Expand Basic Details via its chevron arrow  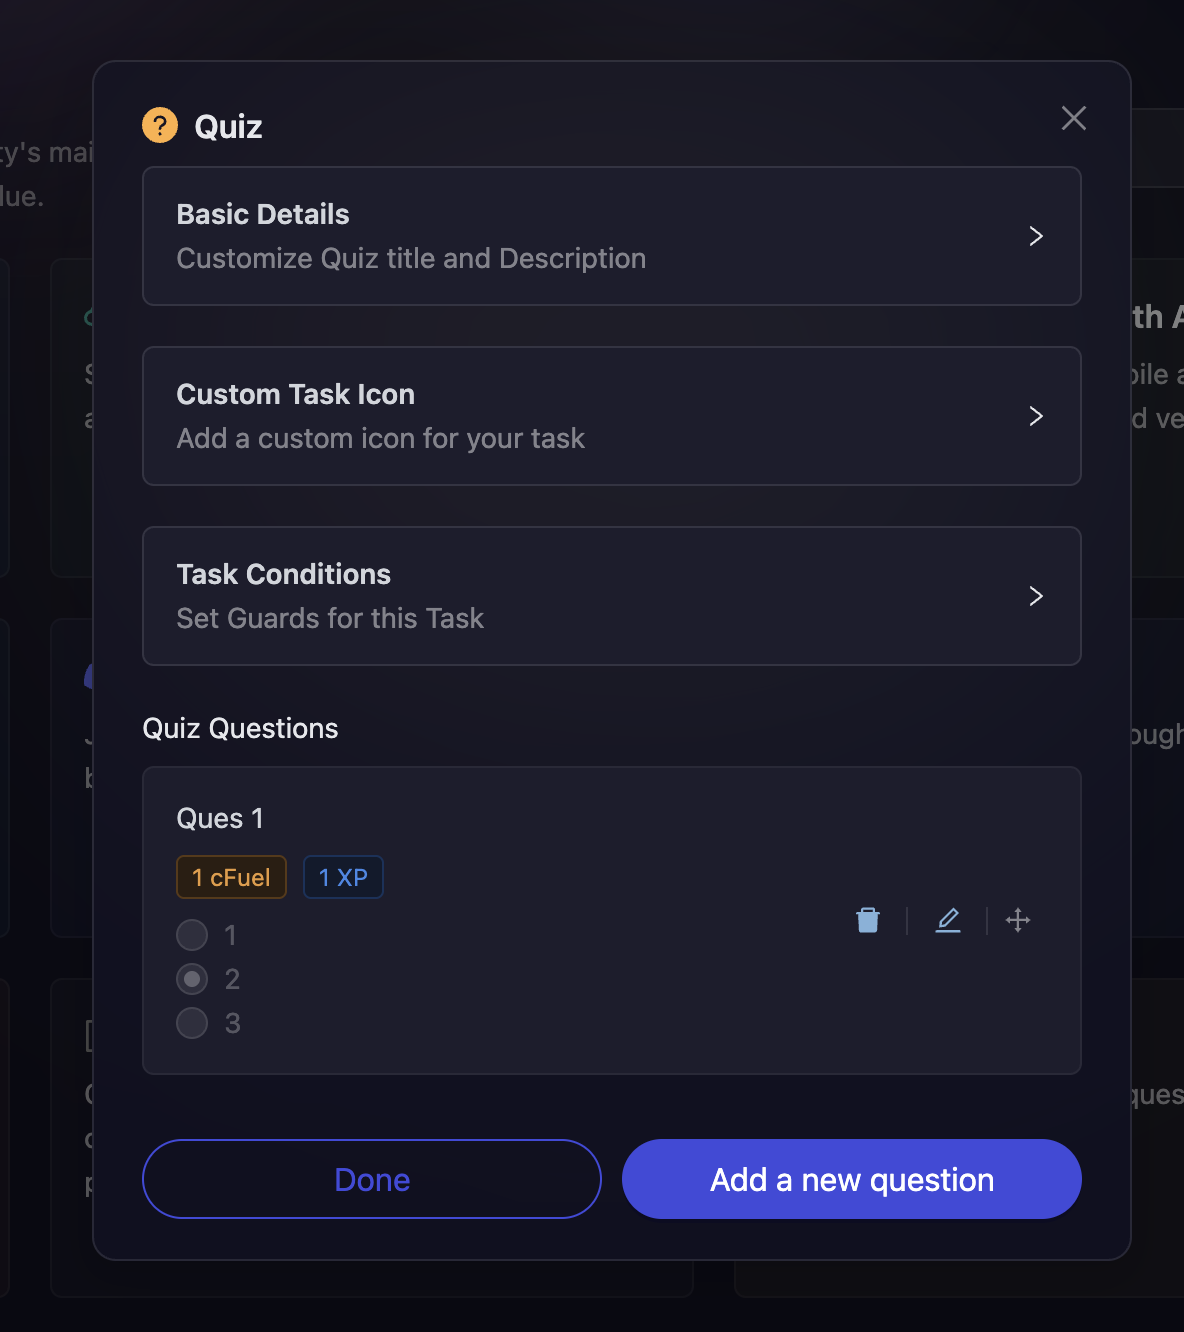coord(1036,236)
